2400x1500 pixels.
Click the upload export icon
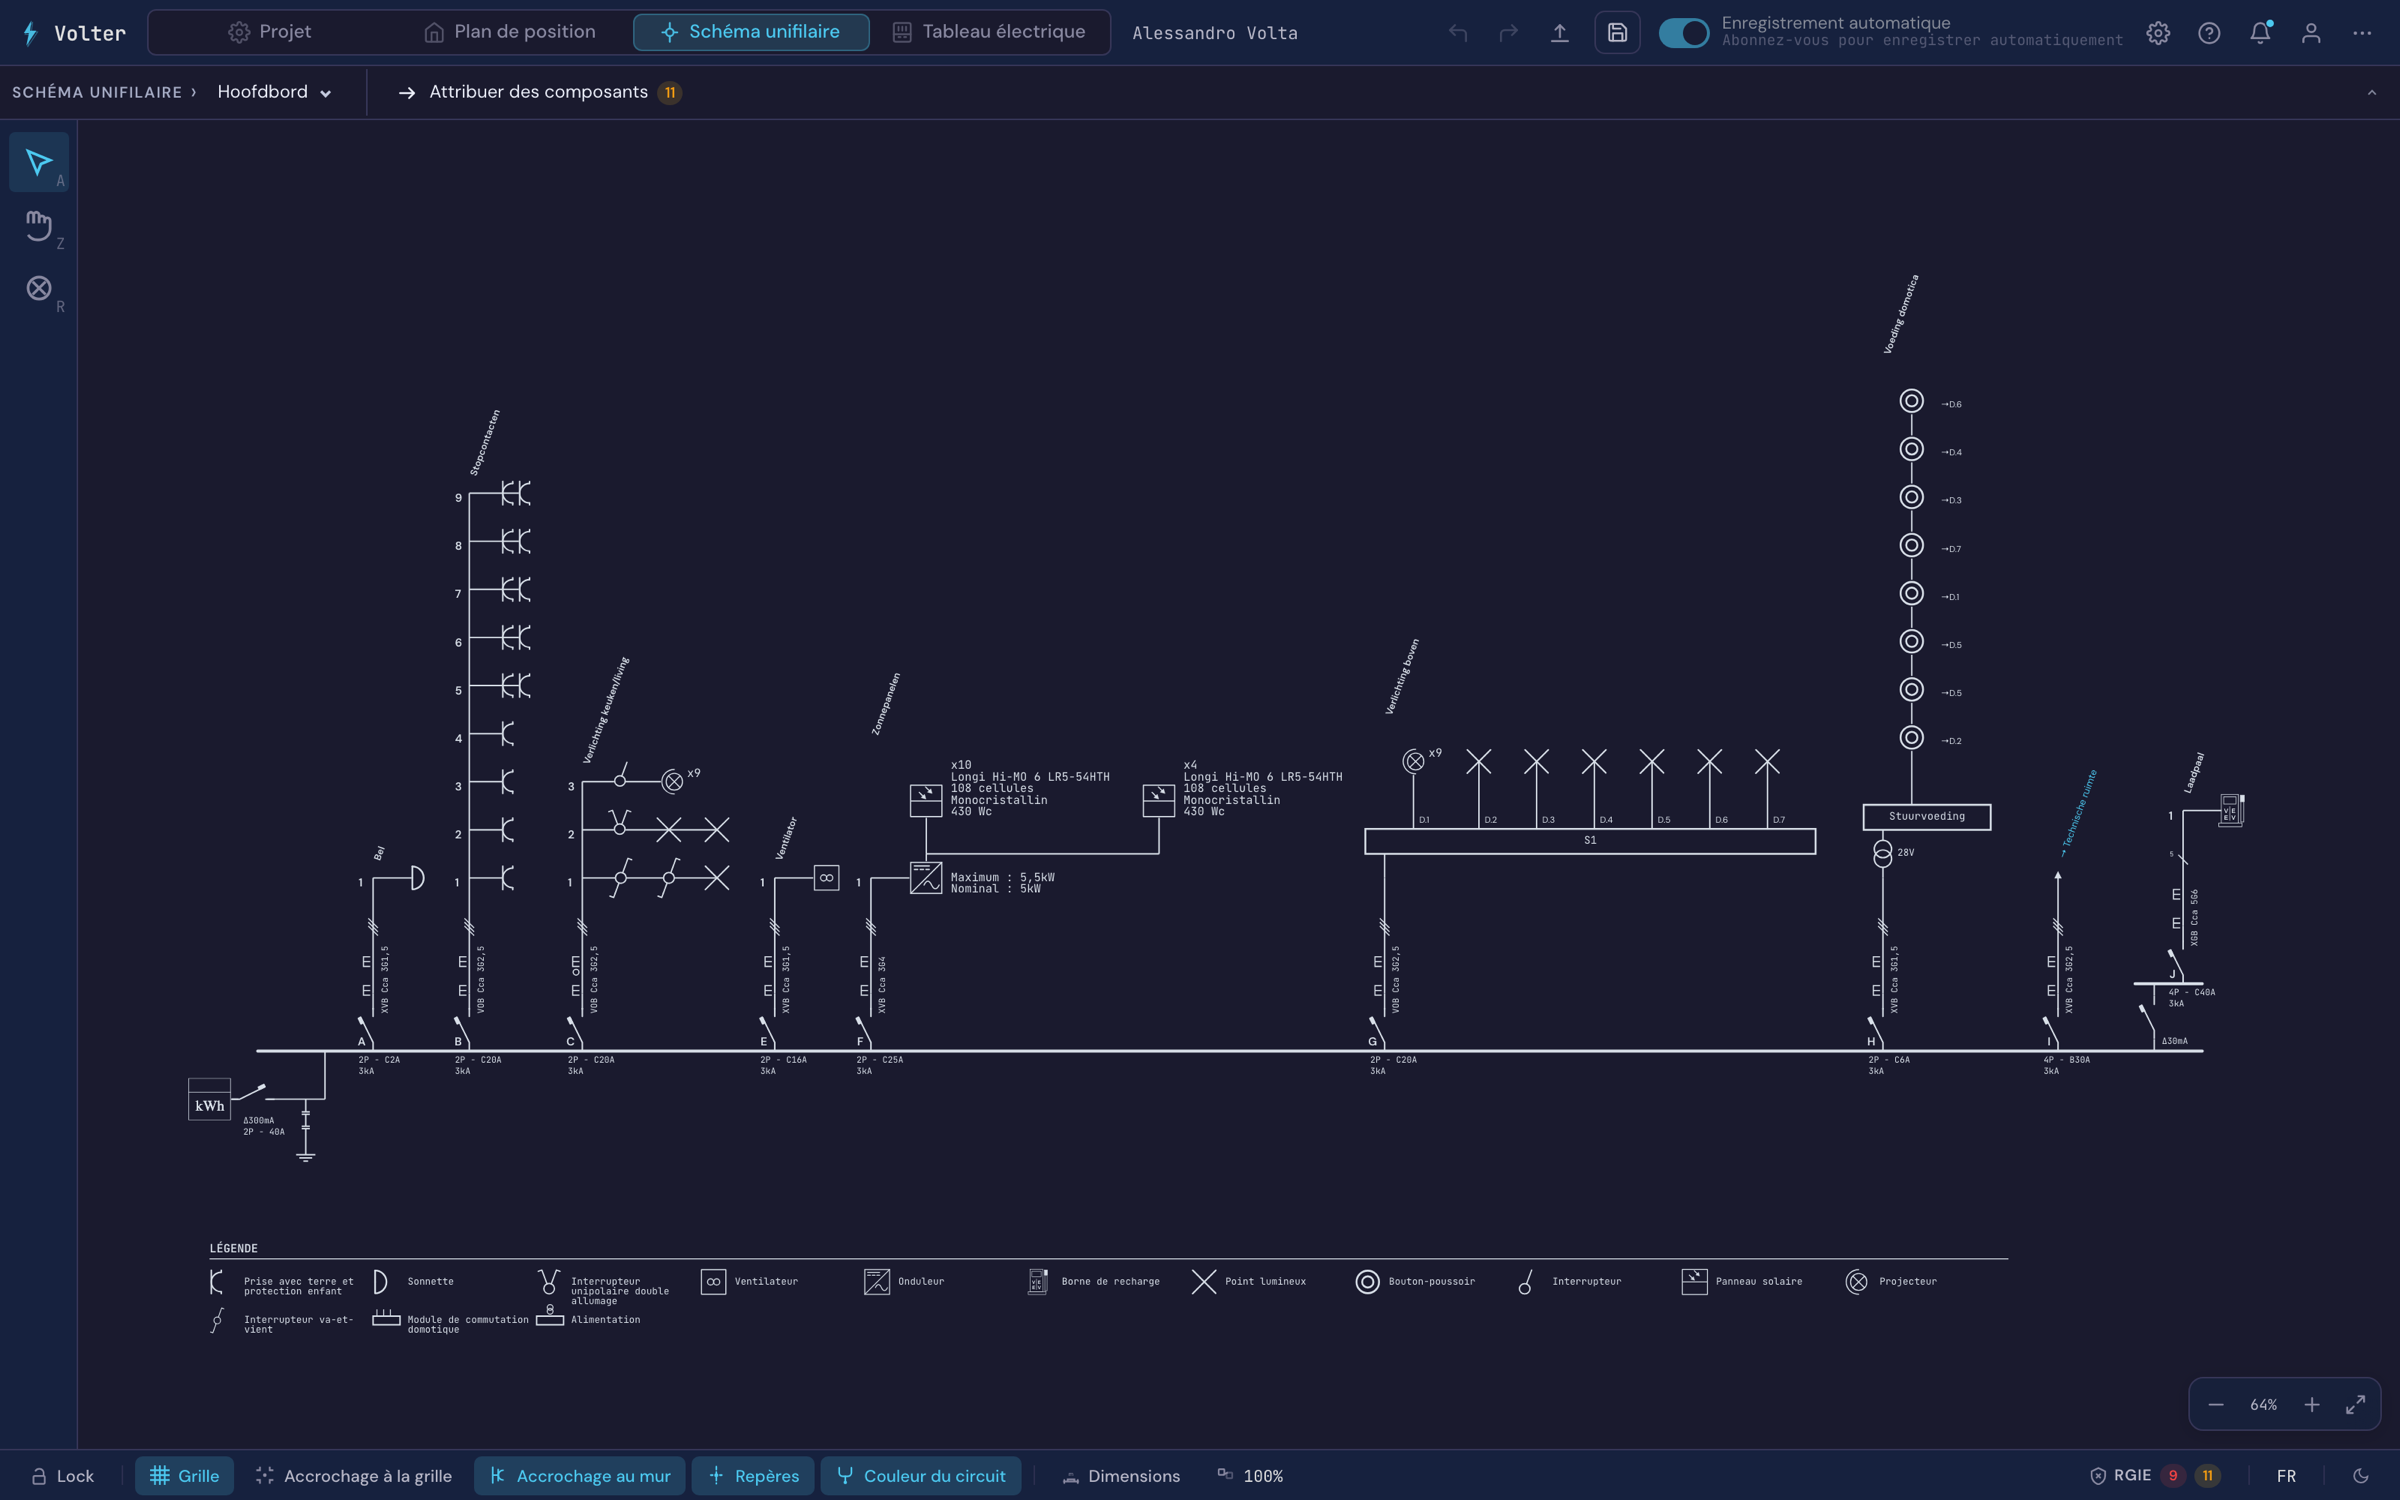[1559, 33]
